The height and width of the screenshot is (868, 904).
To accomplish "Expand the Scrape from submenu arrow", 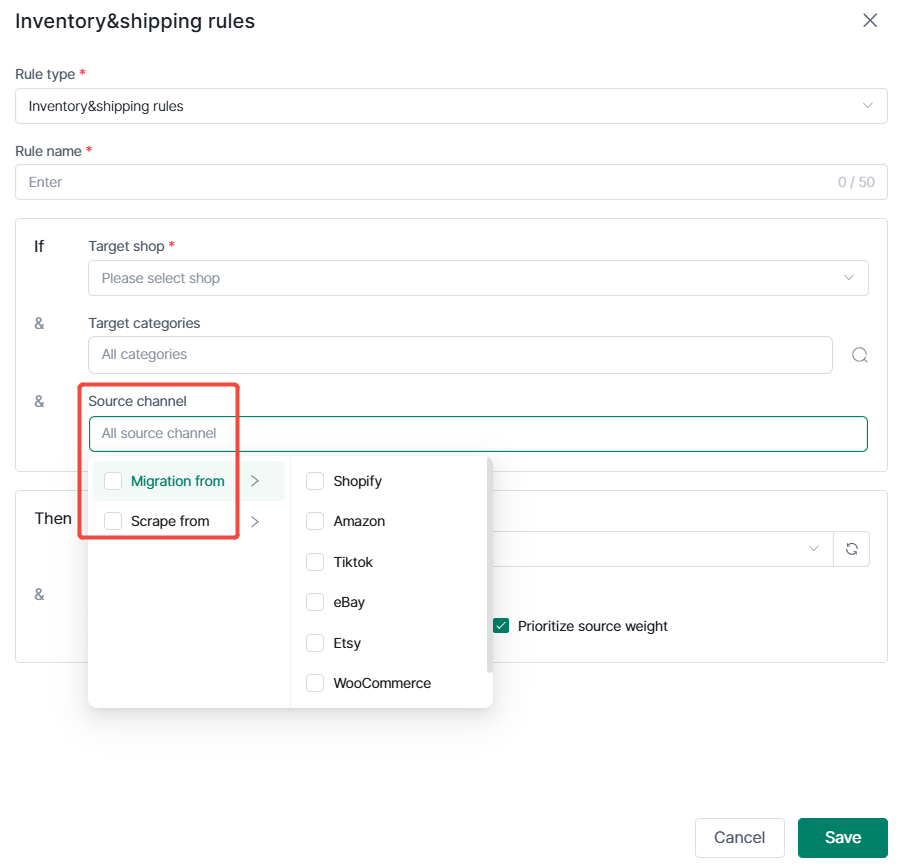I will pos(255,522).
